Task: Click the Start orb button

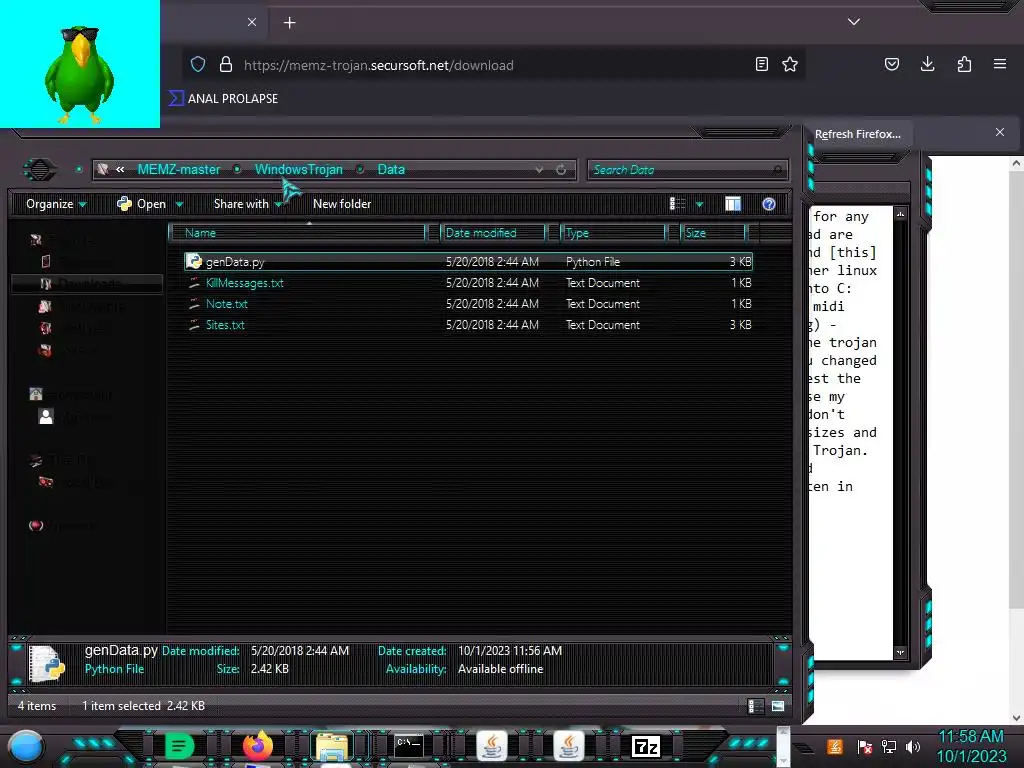Action: (25, 746)
